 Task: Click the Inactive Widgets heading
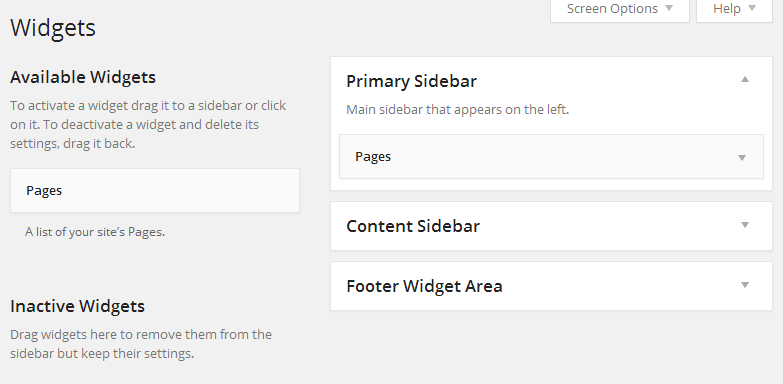(77, 306)
